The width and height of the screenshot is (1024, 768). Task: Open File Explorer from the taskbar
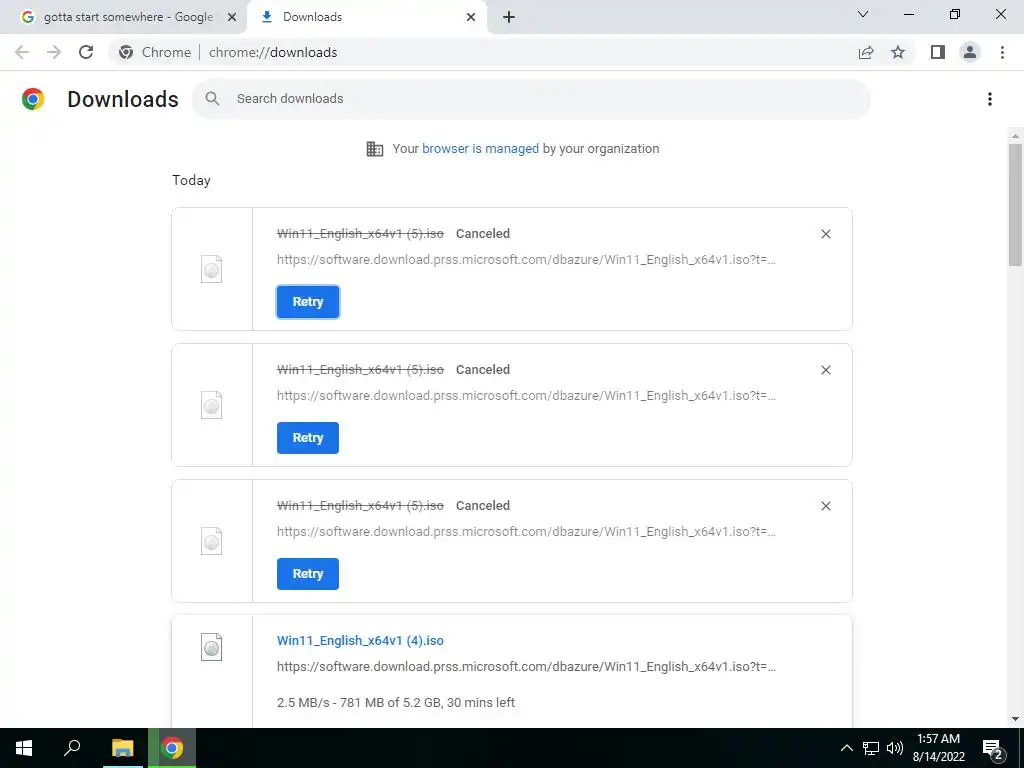coord(122,748)
